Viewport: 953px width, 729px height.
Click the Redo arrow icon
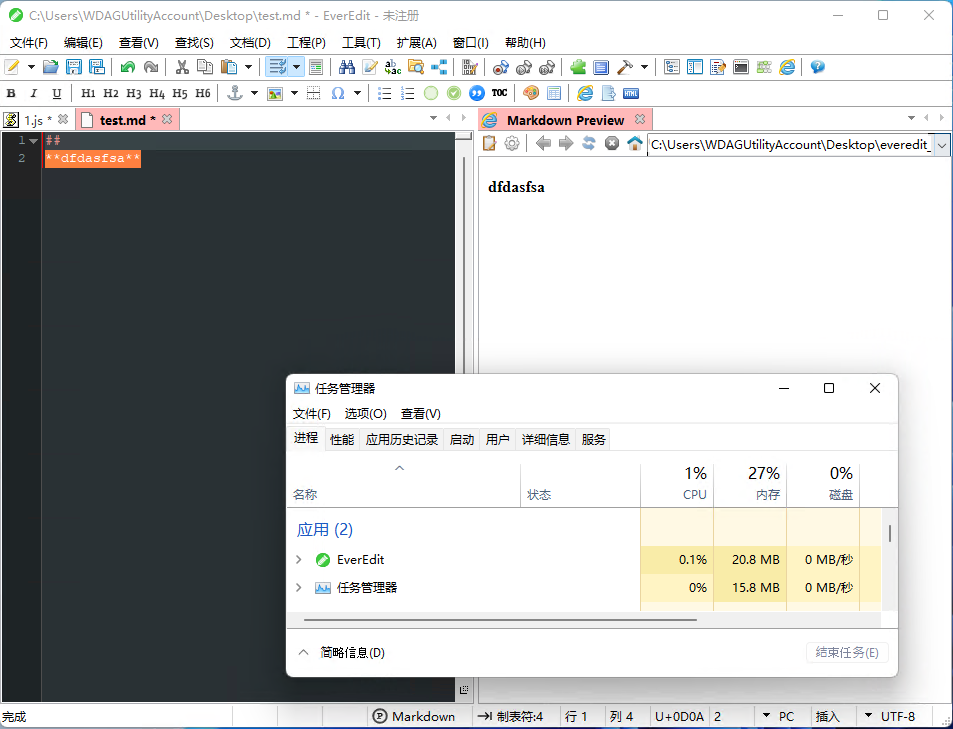pos(151,67)
